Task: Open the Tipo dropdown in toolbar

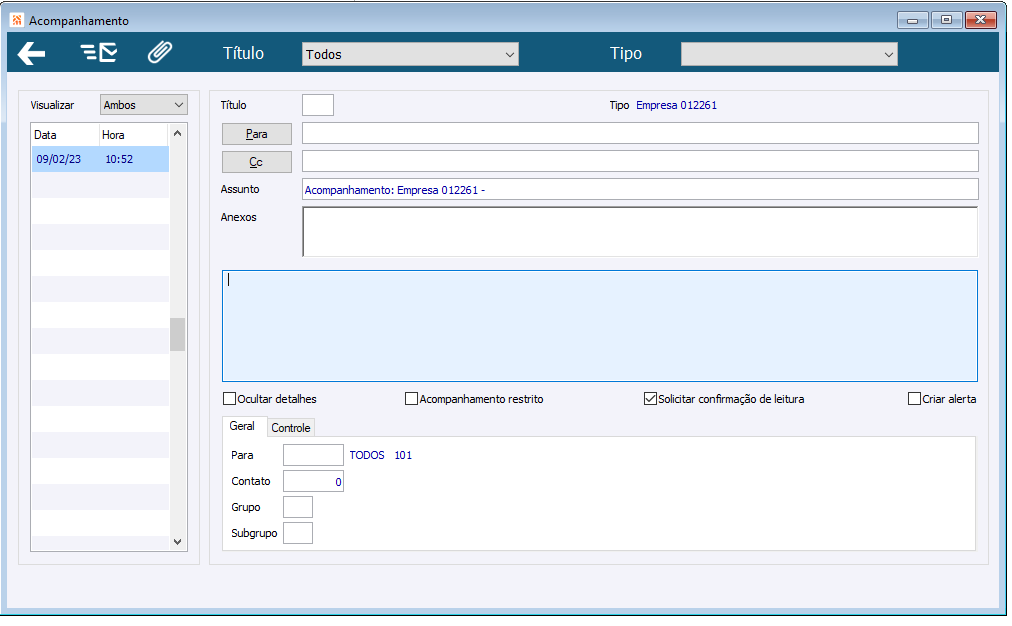Action: 789,54
